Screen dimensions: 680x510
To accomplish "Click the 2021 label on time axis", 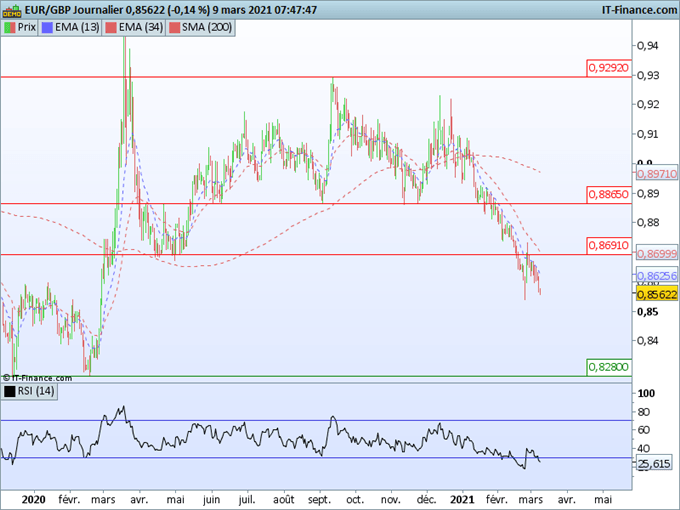I will (462, 500).
